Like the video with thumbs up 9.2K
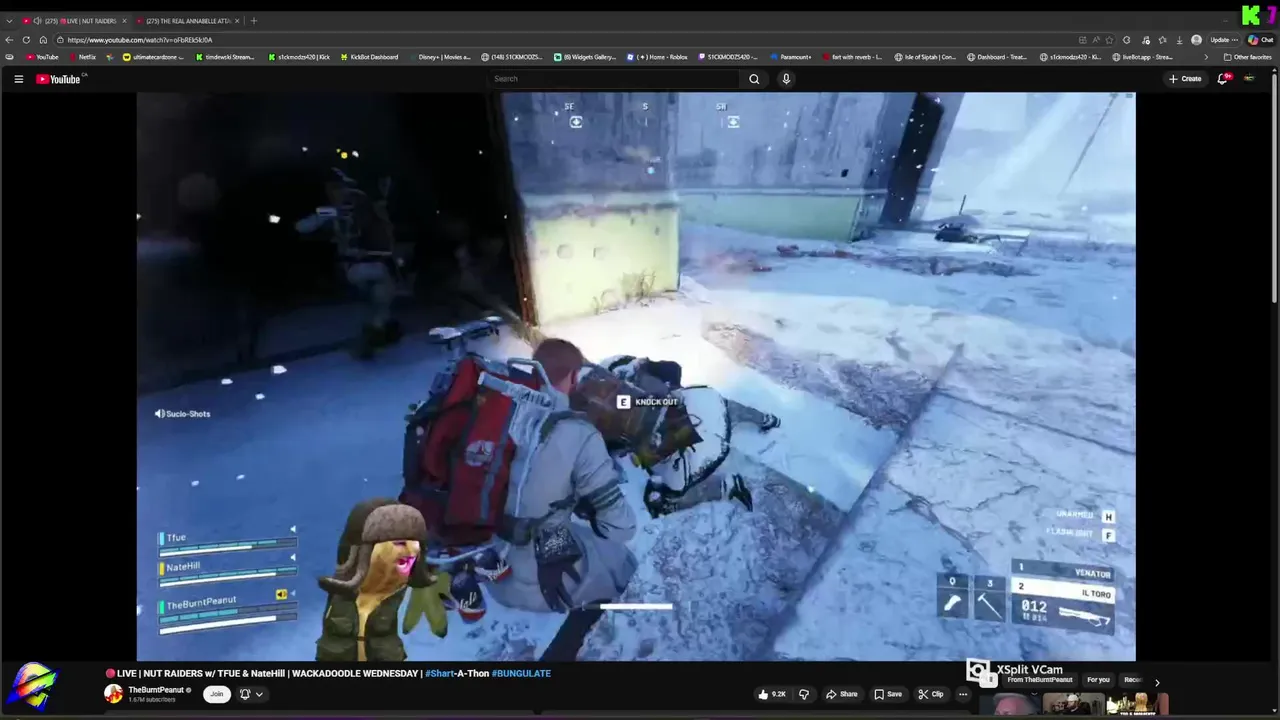Screen dimensions: 1280x720 pos(772,694)
